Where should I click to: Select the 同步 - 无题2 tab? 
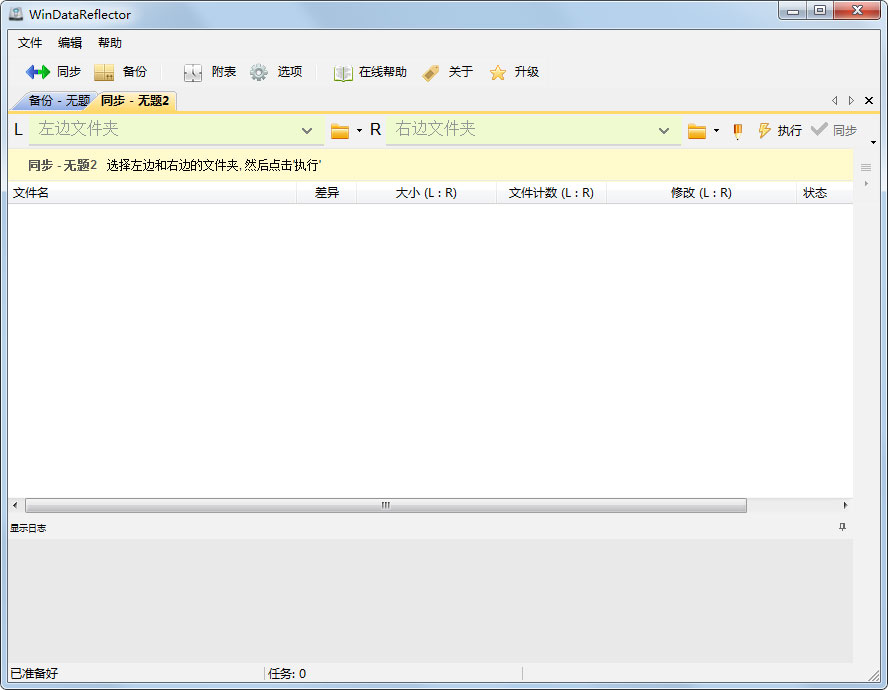[135, 101]
